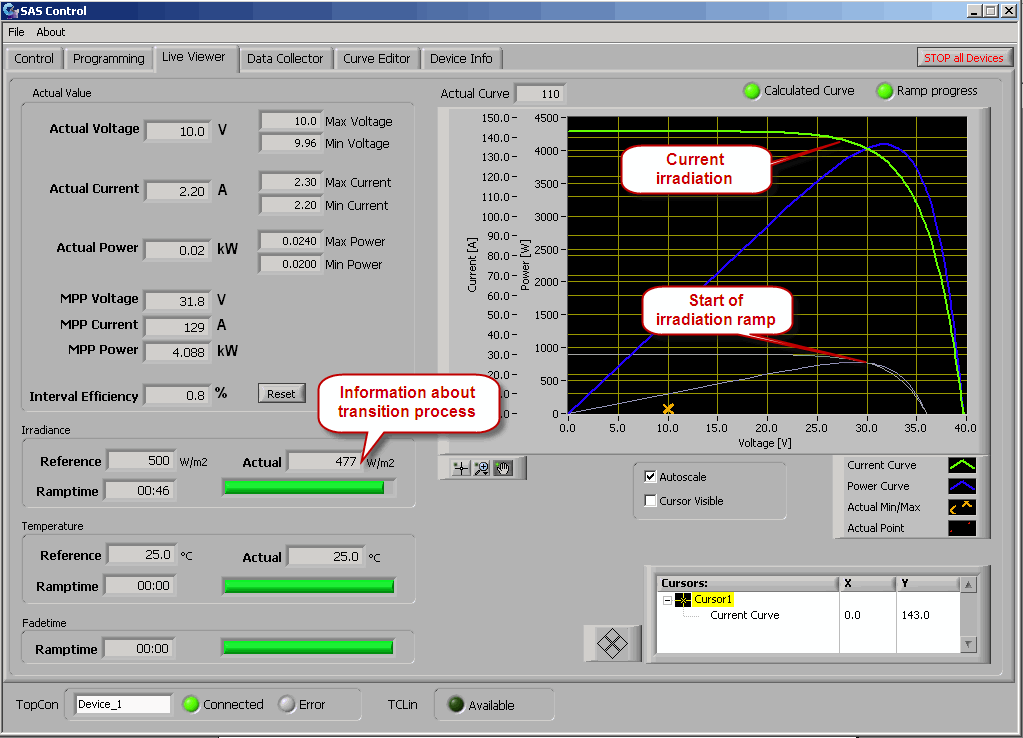1023x738 pixels.
Task: Click the Calculated Curve green indicator
Action: pos(752,91)
